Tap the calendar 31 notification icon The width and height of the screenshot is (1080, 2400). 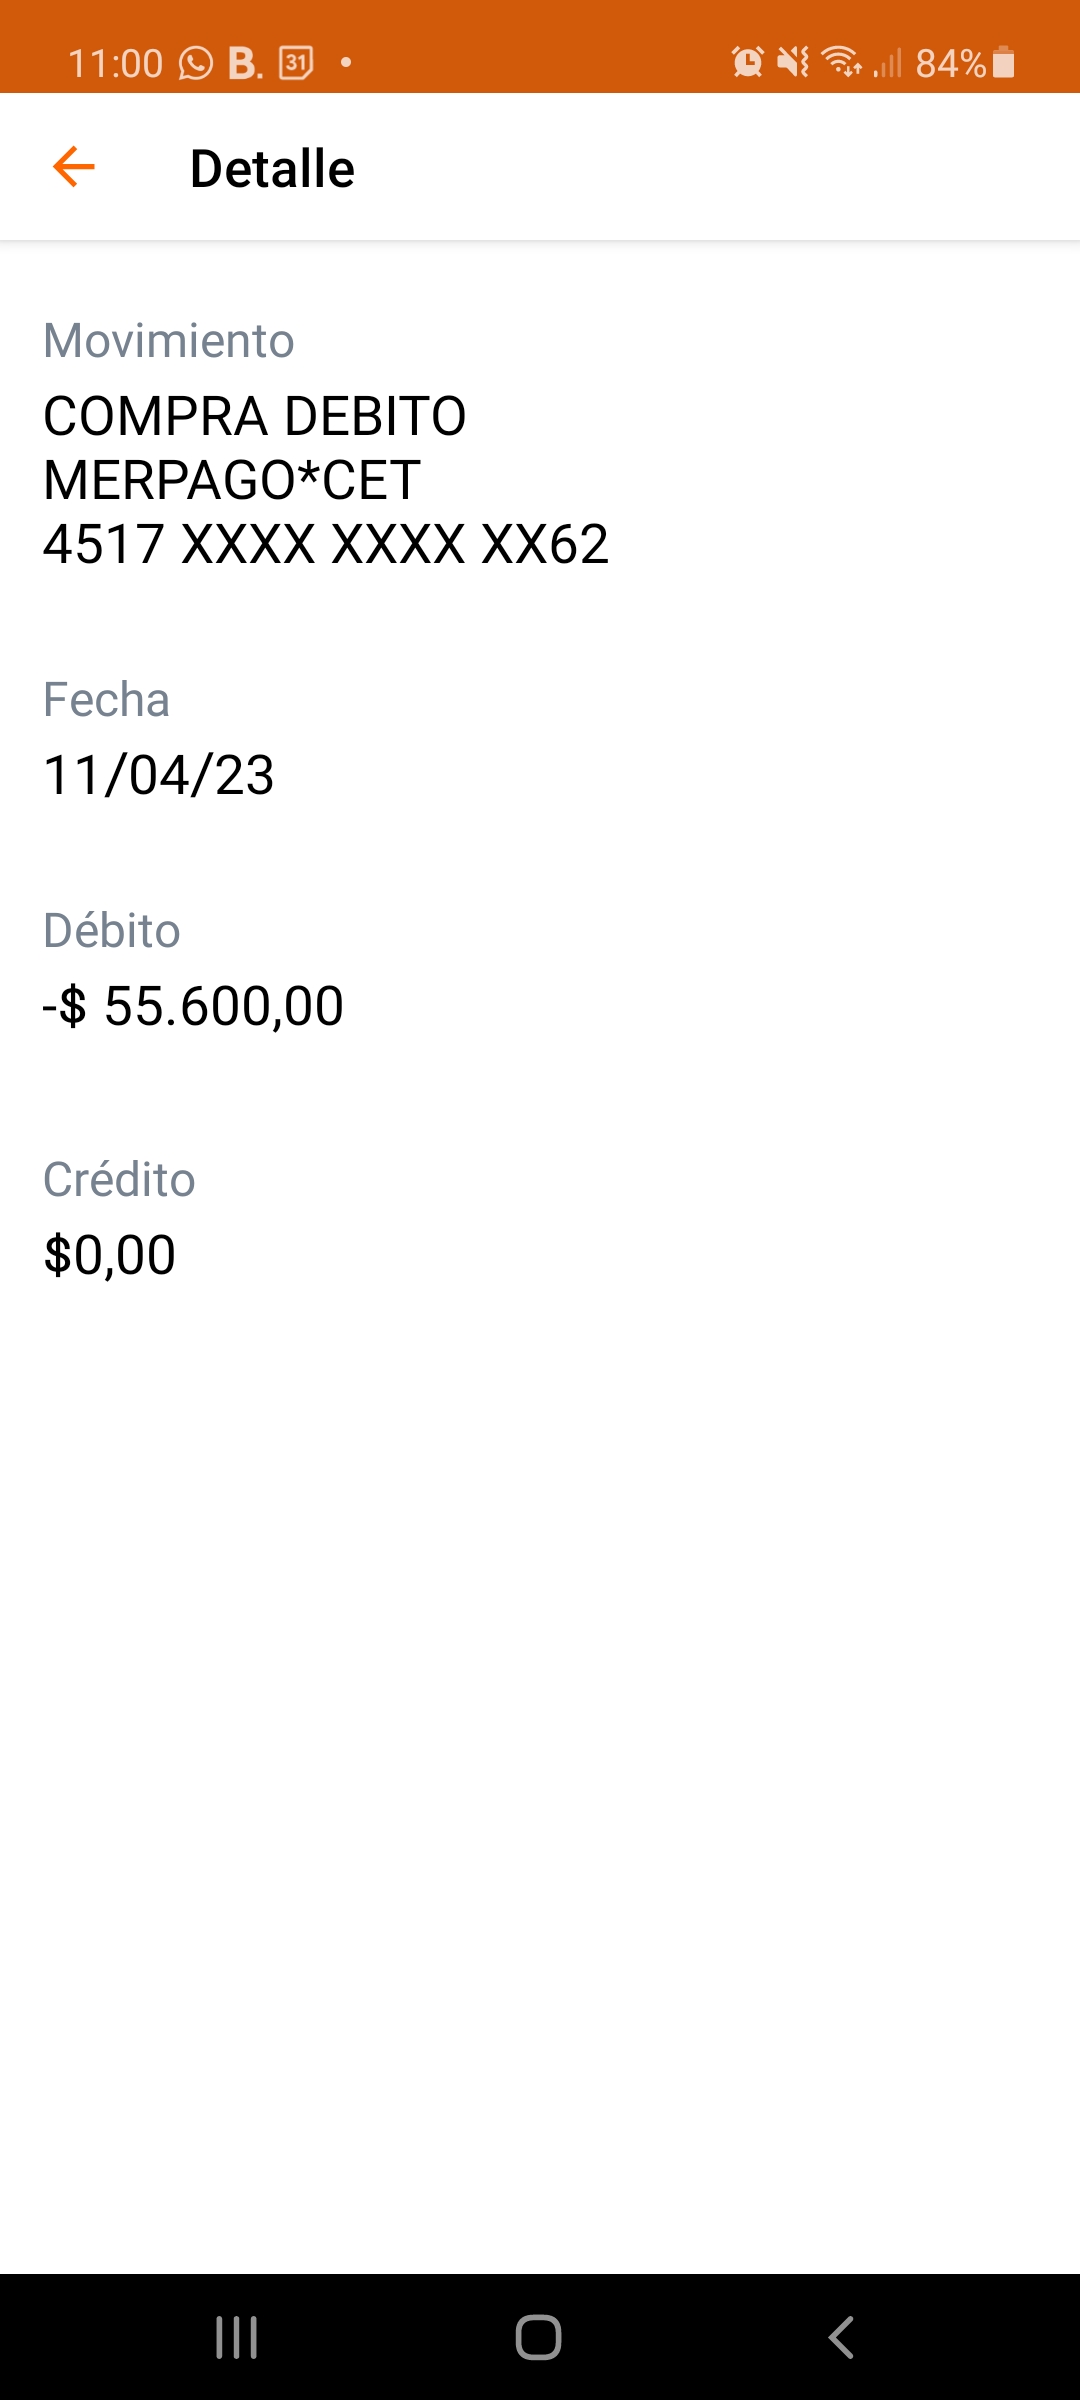pyautogui.click(x=296, y=63)
